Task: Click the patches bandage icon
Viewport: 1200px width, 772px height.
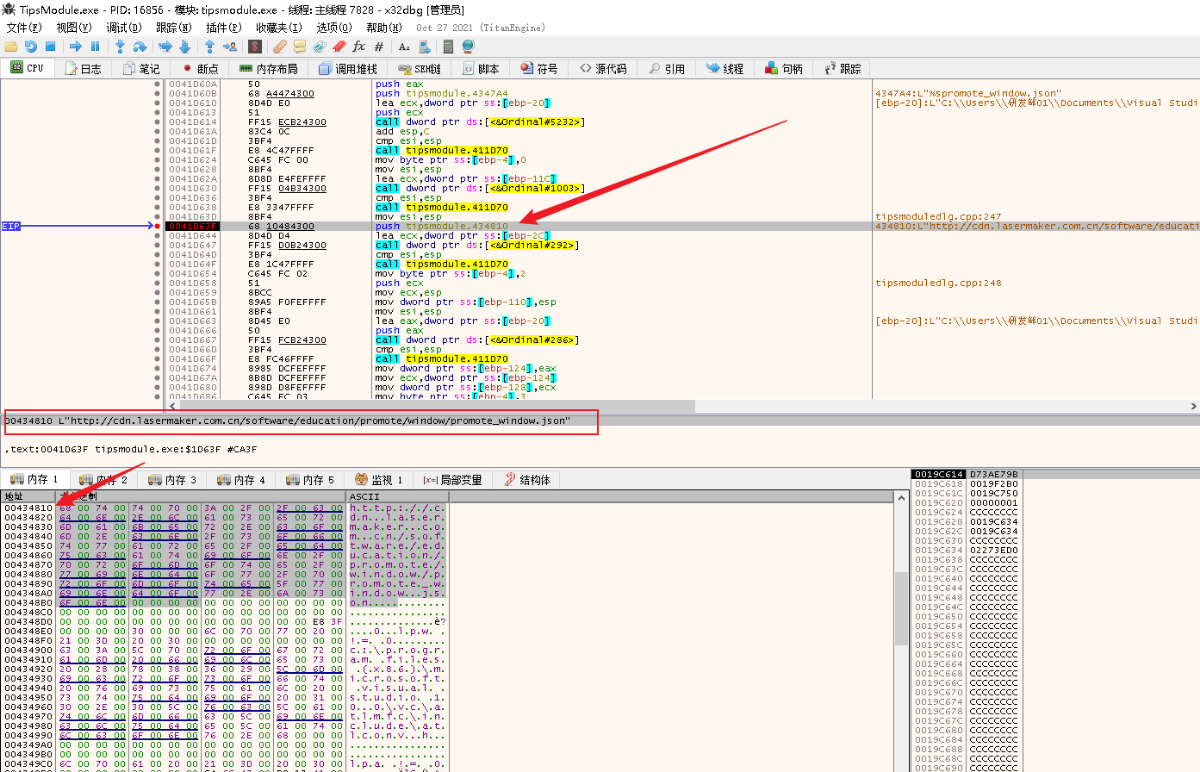Action: [280, 46]
